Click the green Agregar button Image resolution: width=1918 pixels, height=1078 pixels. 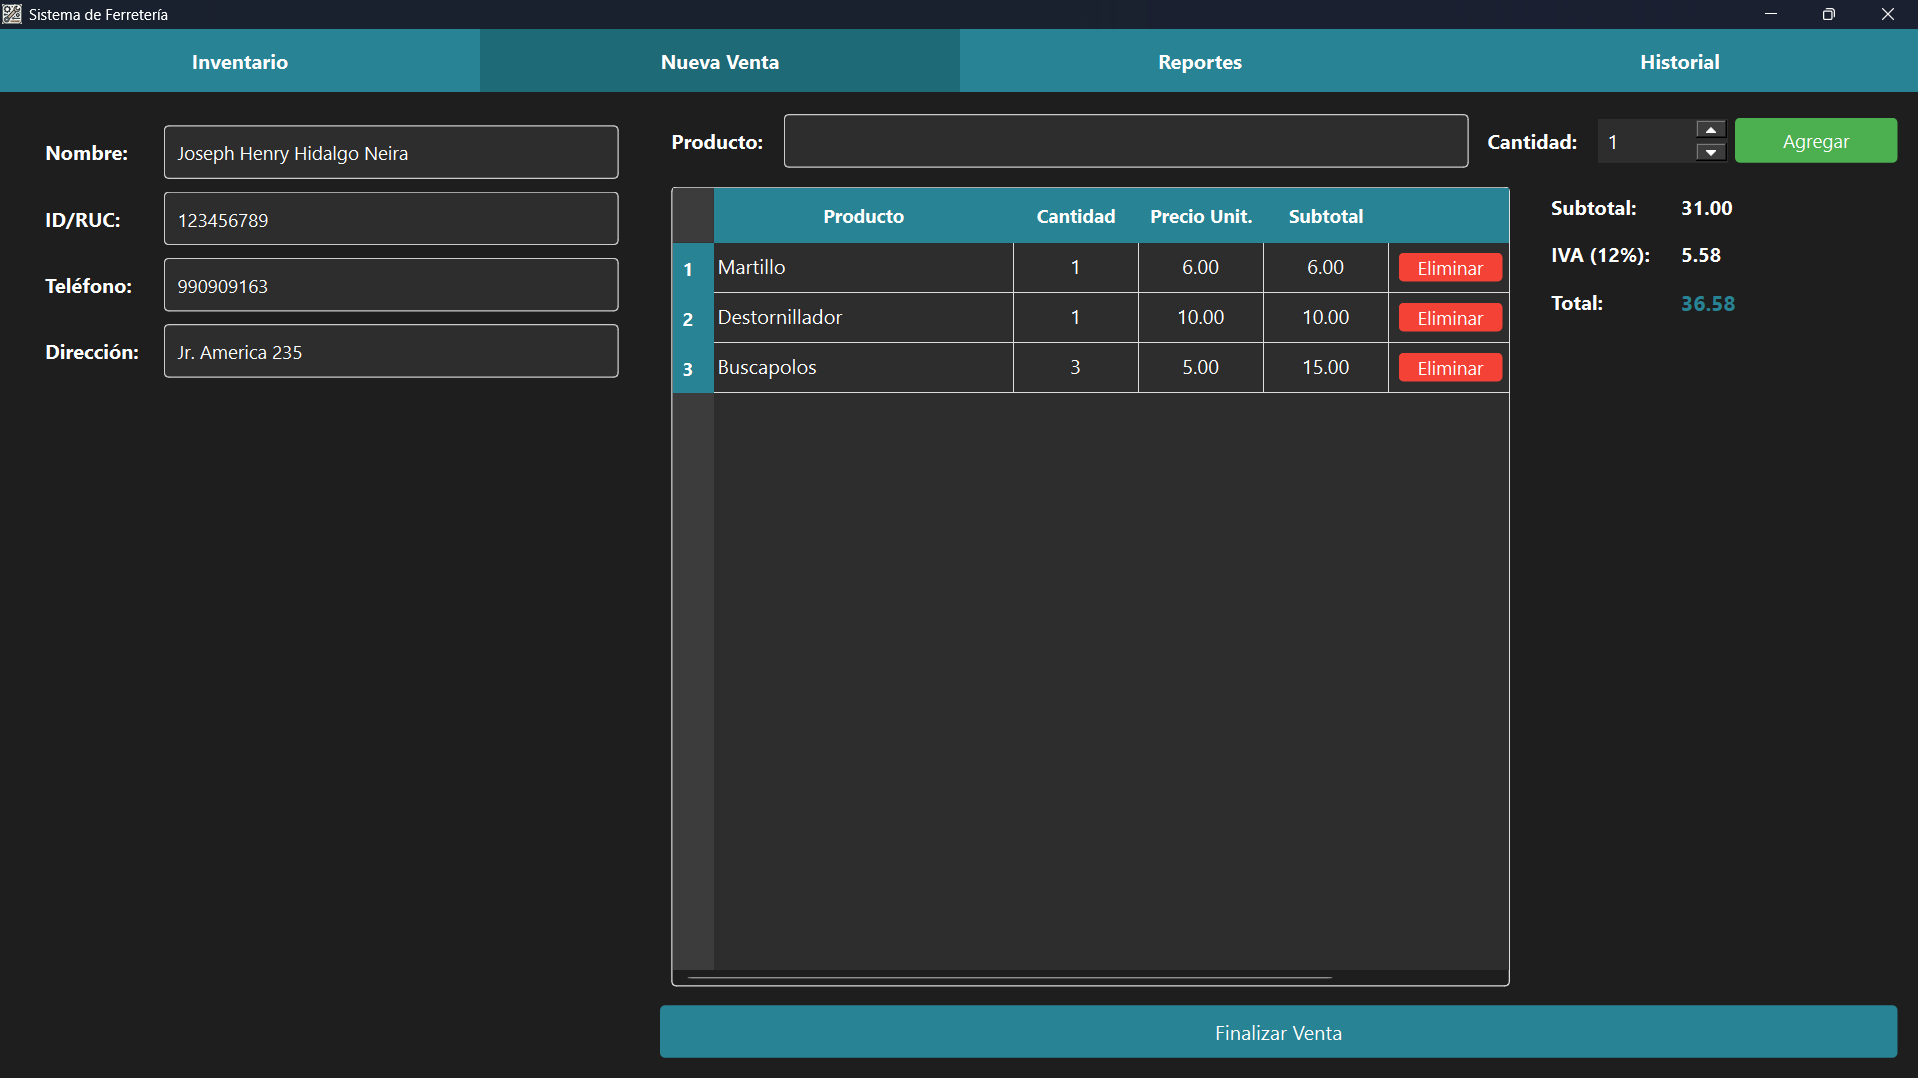click(1815, 141)
